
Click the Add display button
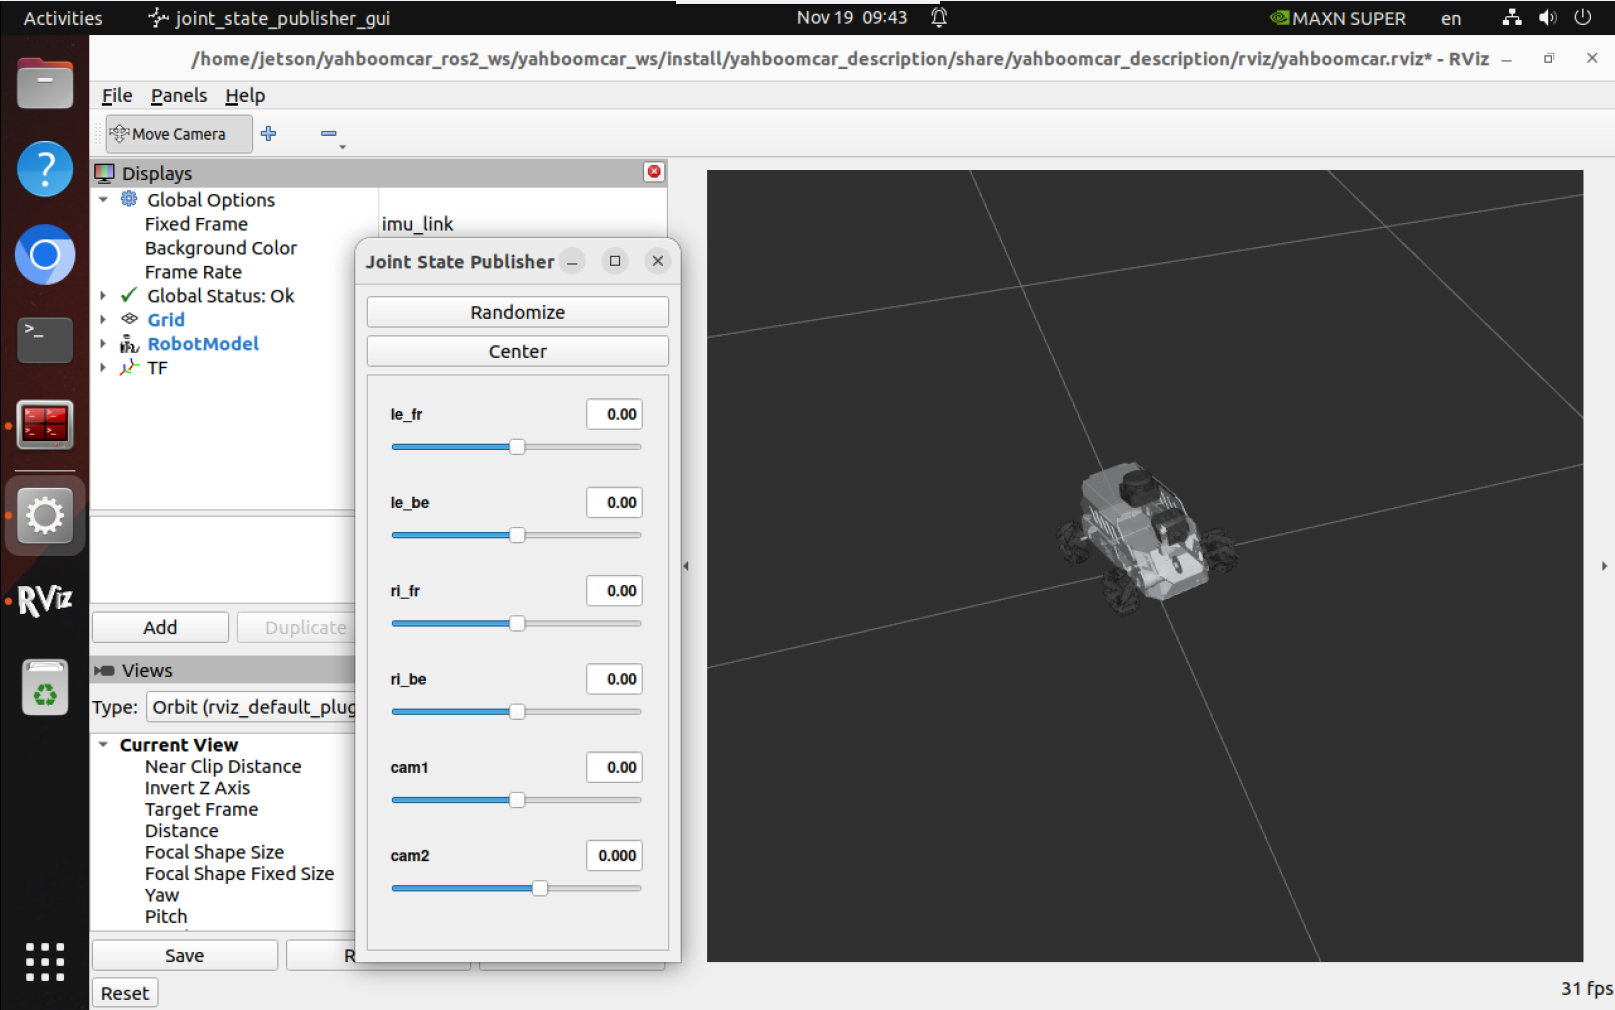(160, 627)
